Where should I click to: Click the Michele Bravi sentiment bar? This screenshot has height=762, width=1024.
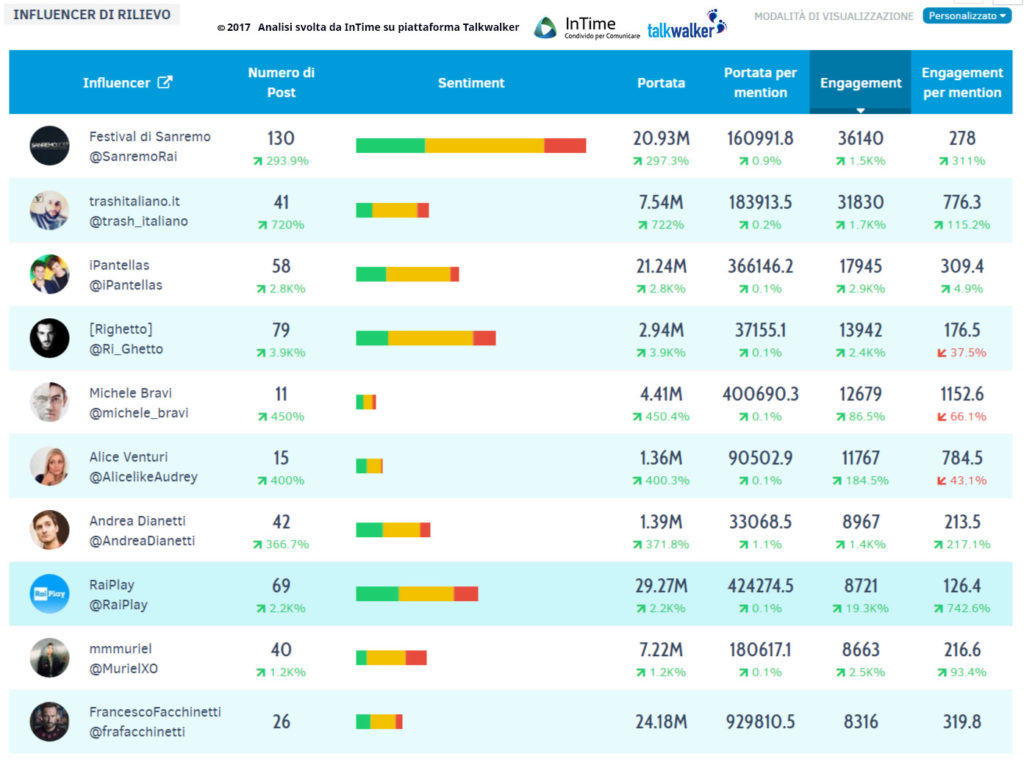(366, 402)
